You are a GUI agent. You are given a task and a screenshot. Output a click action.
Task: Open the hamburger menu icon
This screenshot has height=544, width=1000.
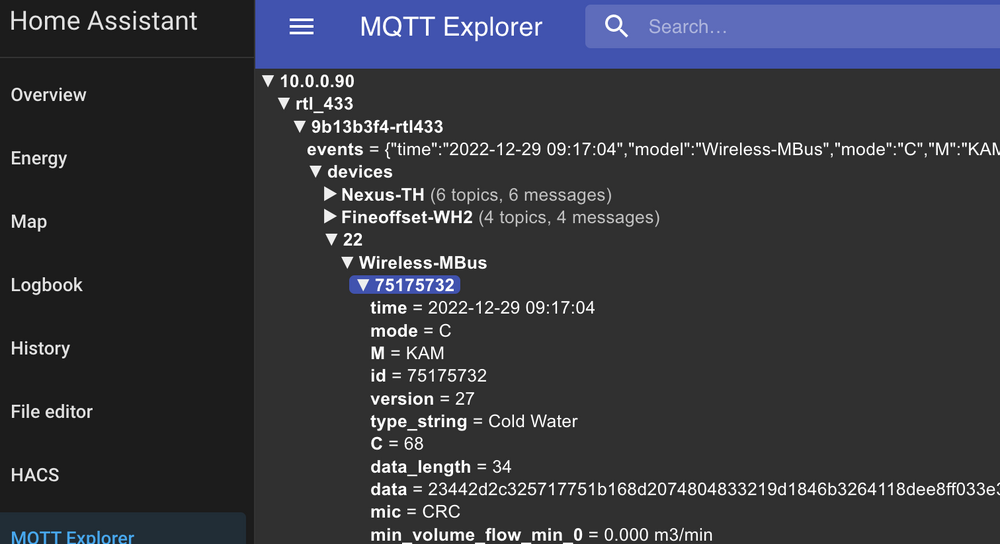(301, 27)
